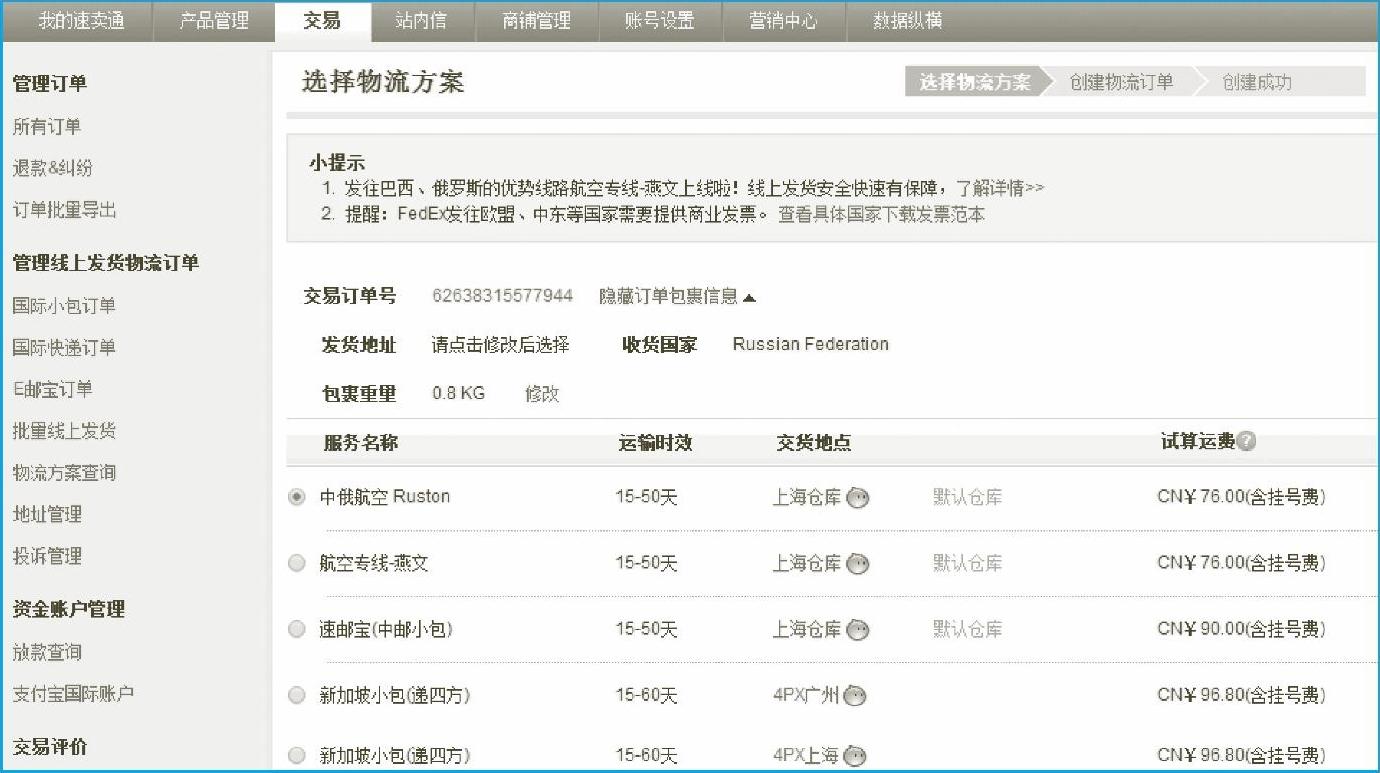The image size is (1380, 773).
Task: Open the 站内信 tab
Action: pyautogui.click(x=421, y=21)
